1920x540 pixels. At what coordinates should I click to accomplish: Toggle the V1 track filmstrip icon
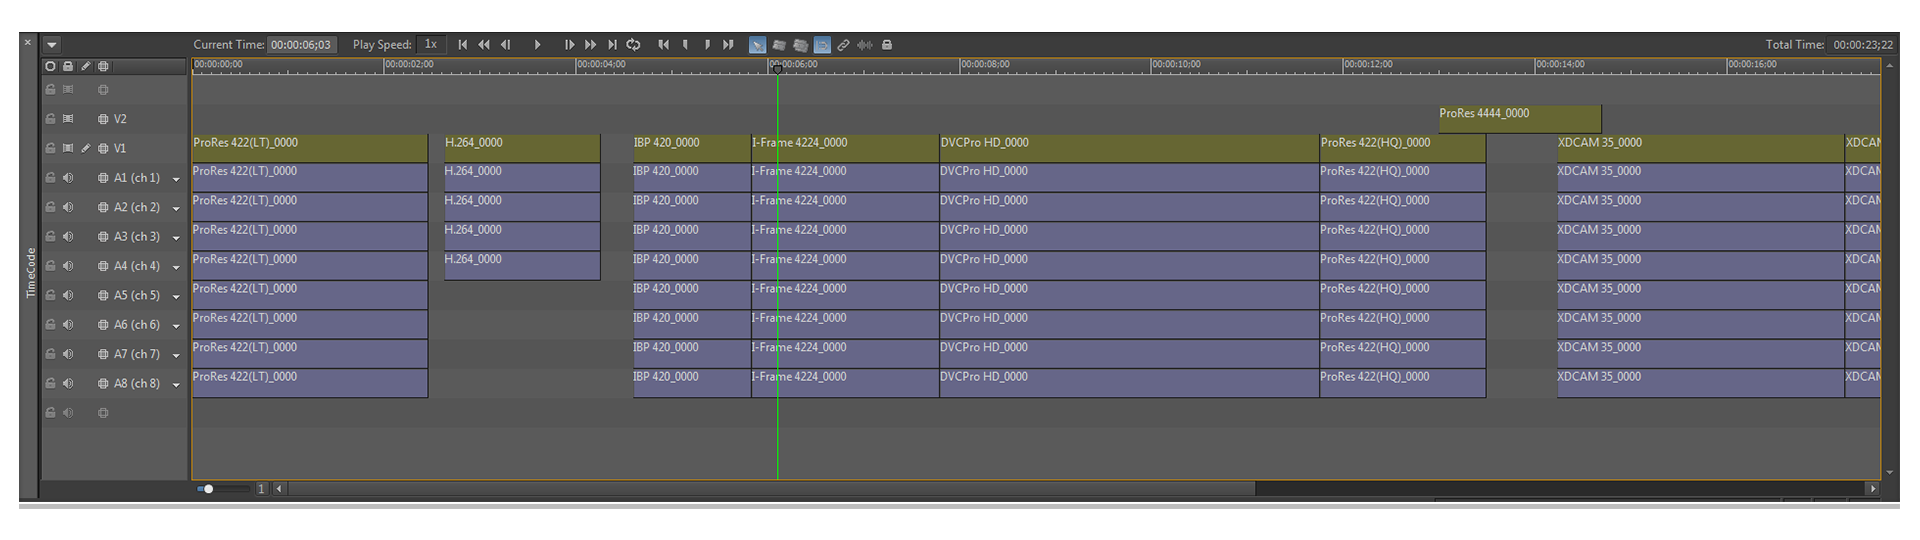coord(68,148)
